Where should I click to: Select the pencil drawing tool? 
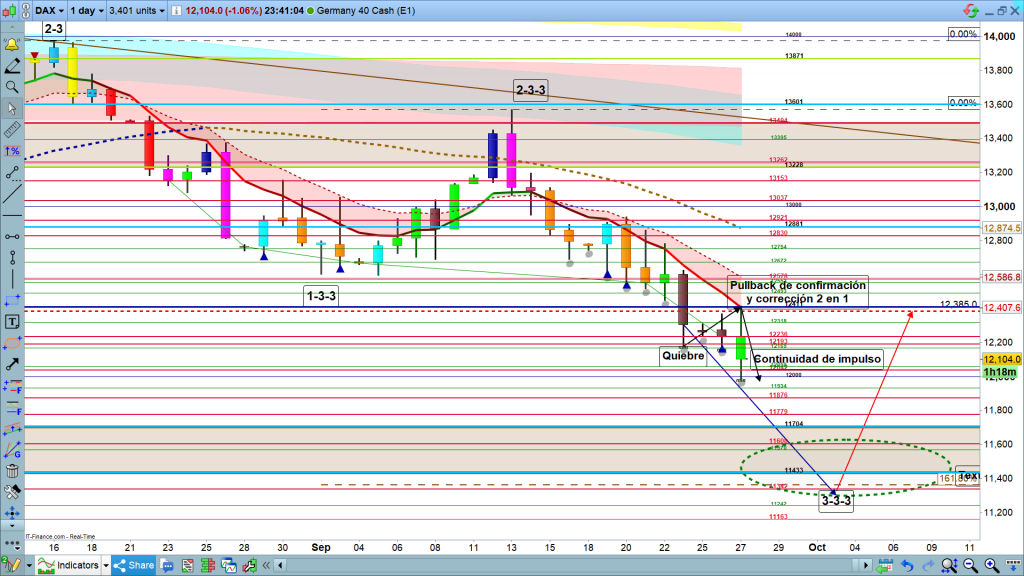tap(12, 66)
